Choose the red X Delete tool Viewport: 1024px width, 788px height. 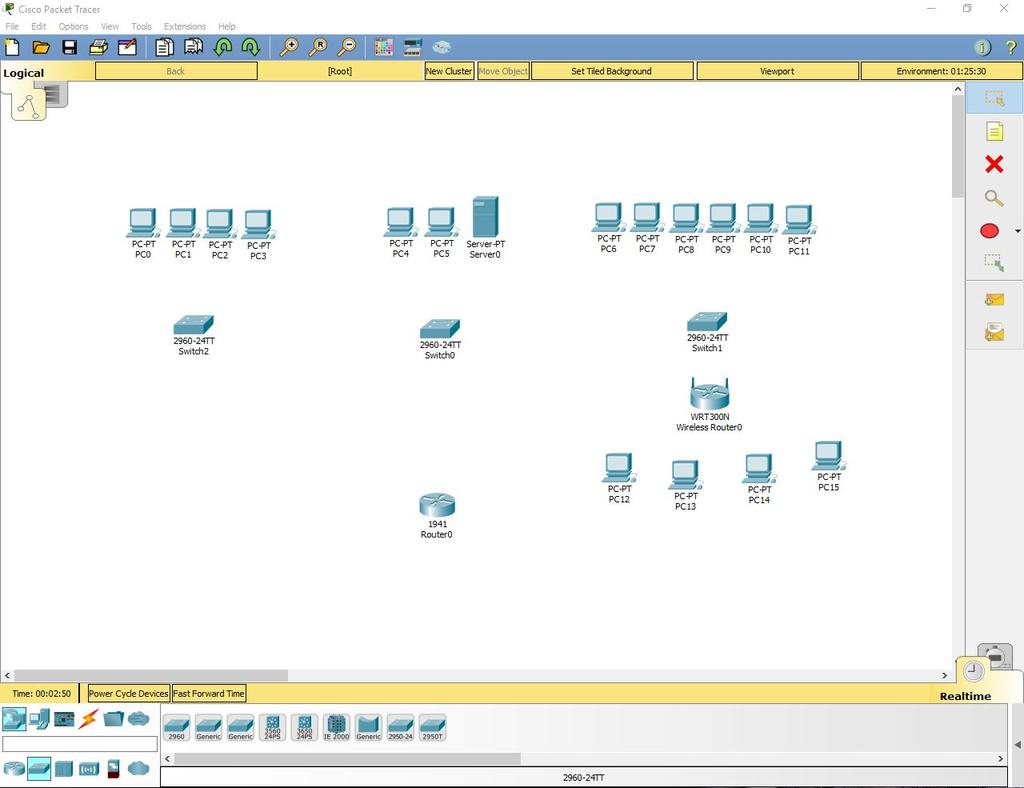[x=994, y=164]
